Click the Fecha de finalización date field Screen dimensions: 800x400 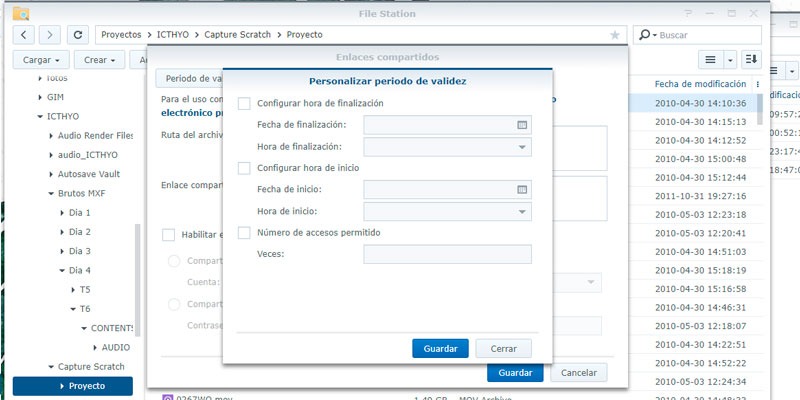(447, 124)
